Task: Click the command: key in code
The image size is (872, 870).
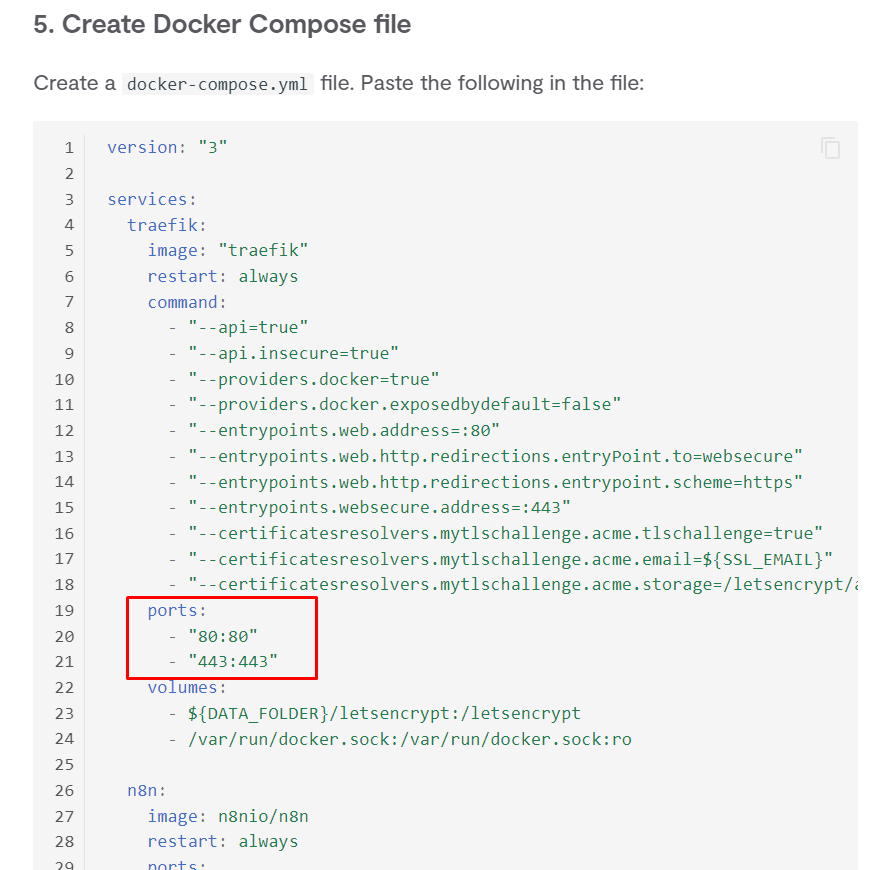Action: point(187,302)
